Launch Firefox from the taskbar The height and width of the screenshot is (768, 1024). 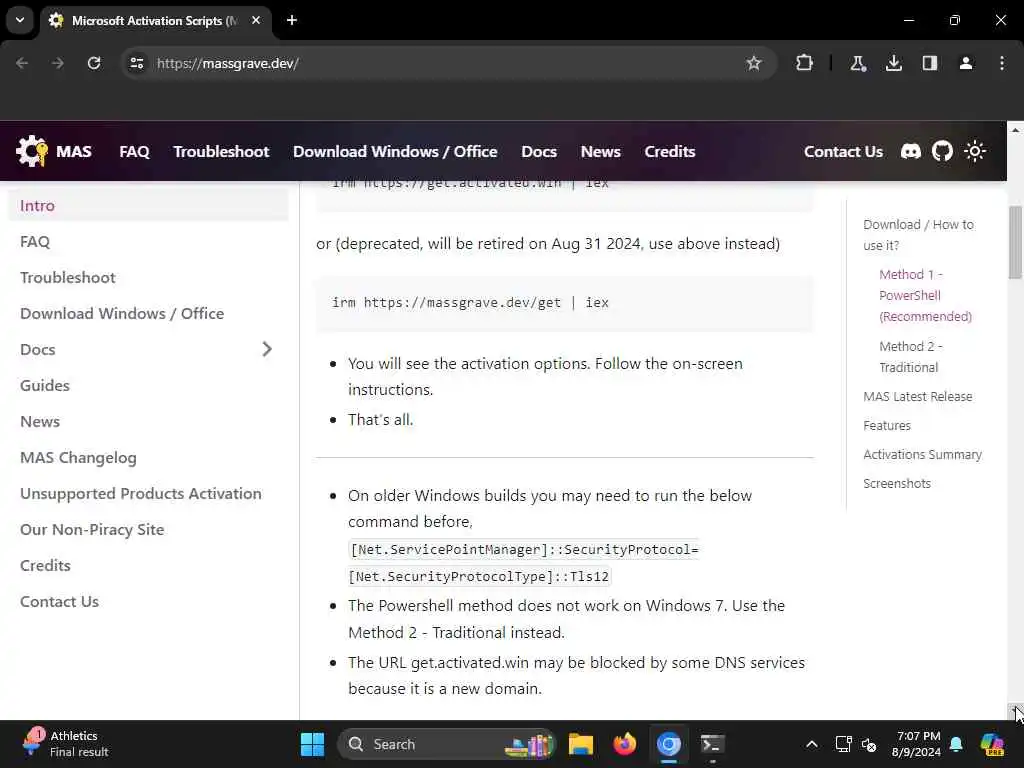pos(624,744)
